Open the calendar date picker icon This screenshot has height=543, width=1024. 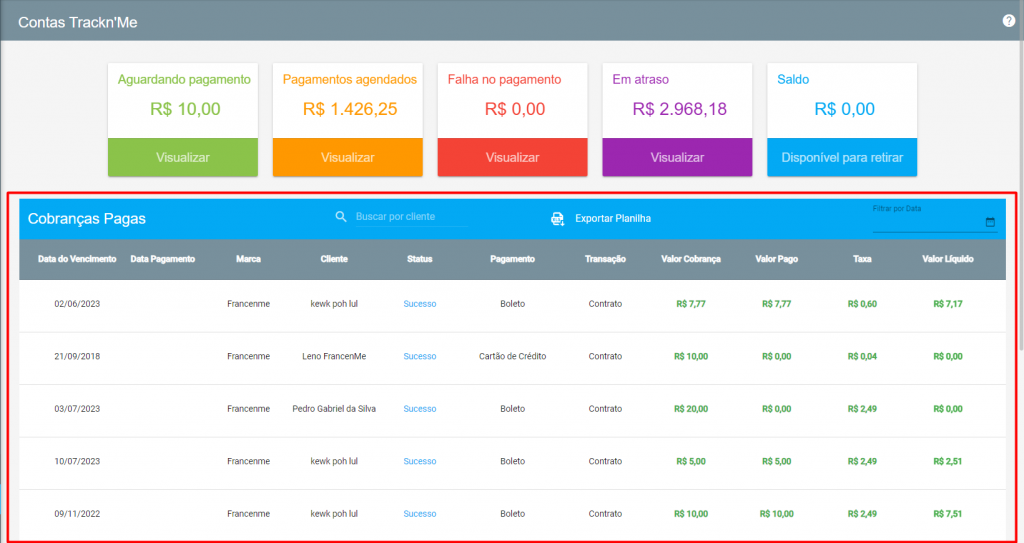tap(990, 222)
